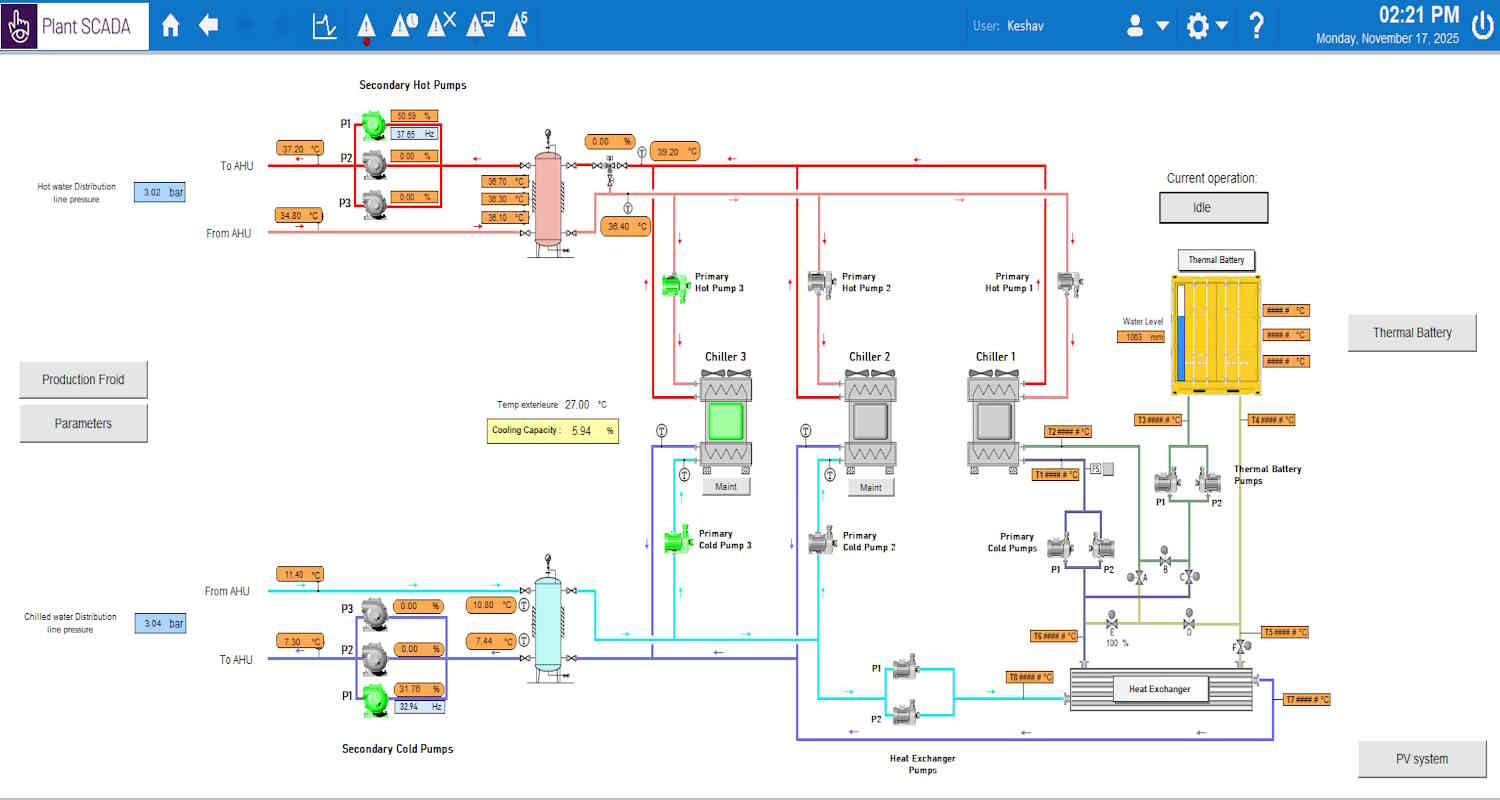
Task: Open active alarms with red indicator
Action: click(366, 26)
